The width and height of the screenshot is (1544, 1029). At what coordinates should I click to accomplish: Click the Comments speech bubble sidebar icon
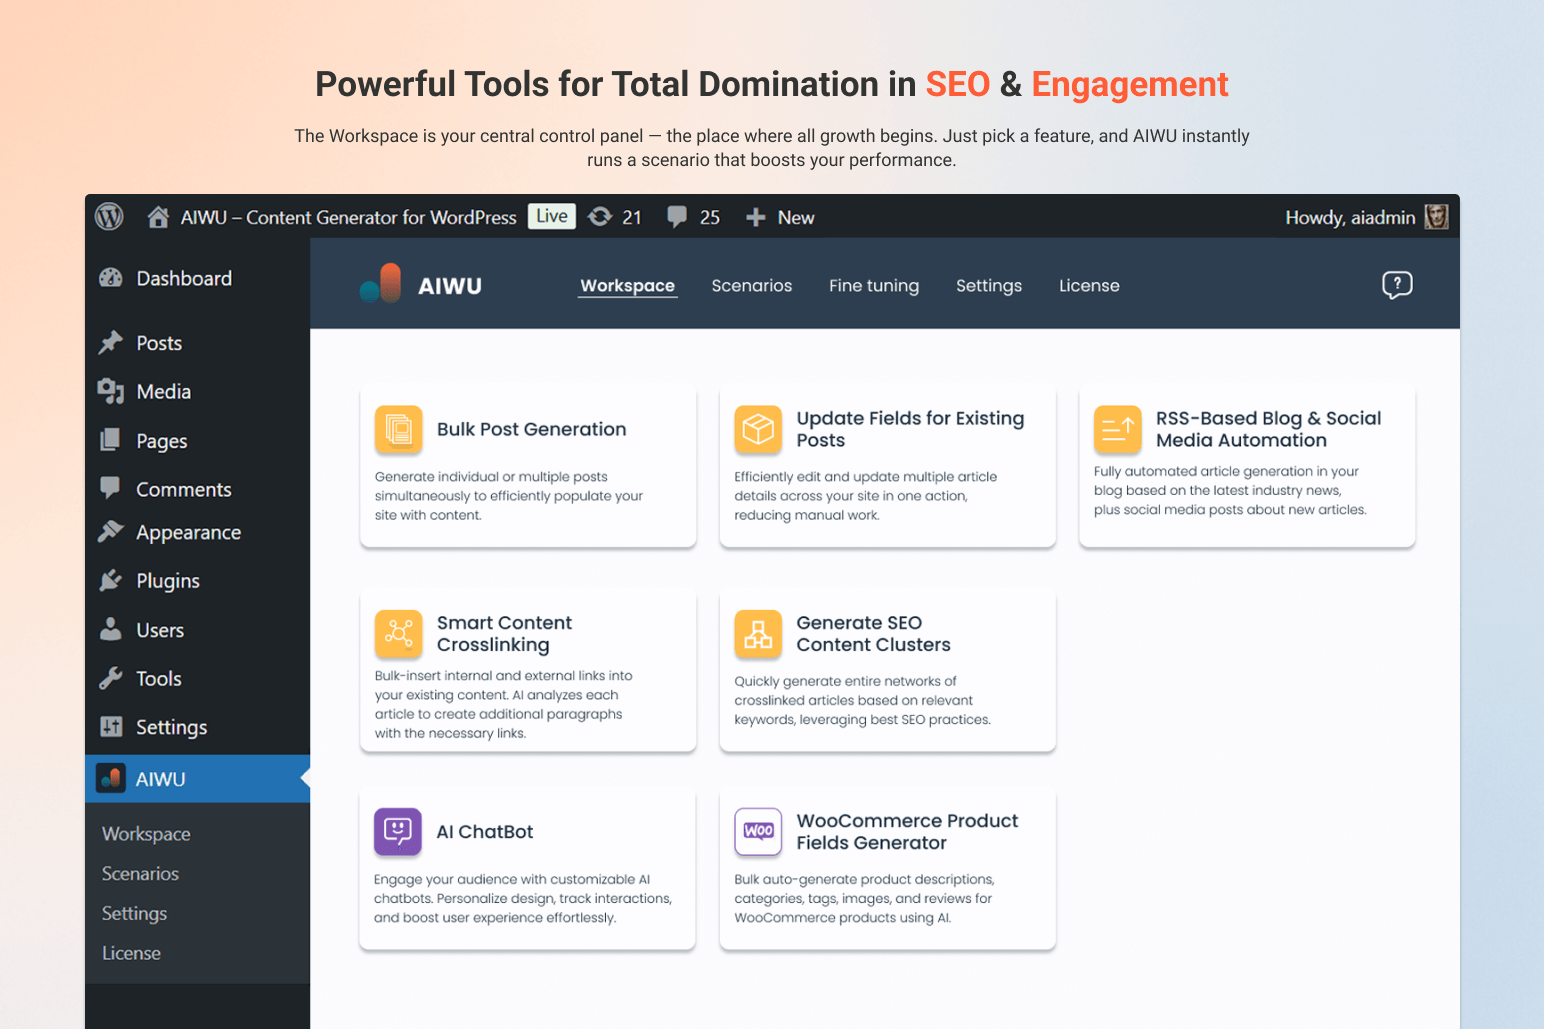pos(111,488)
